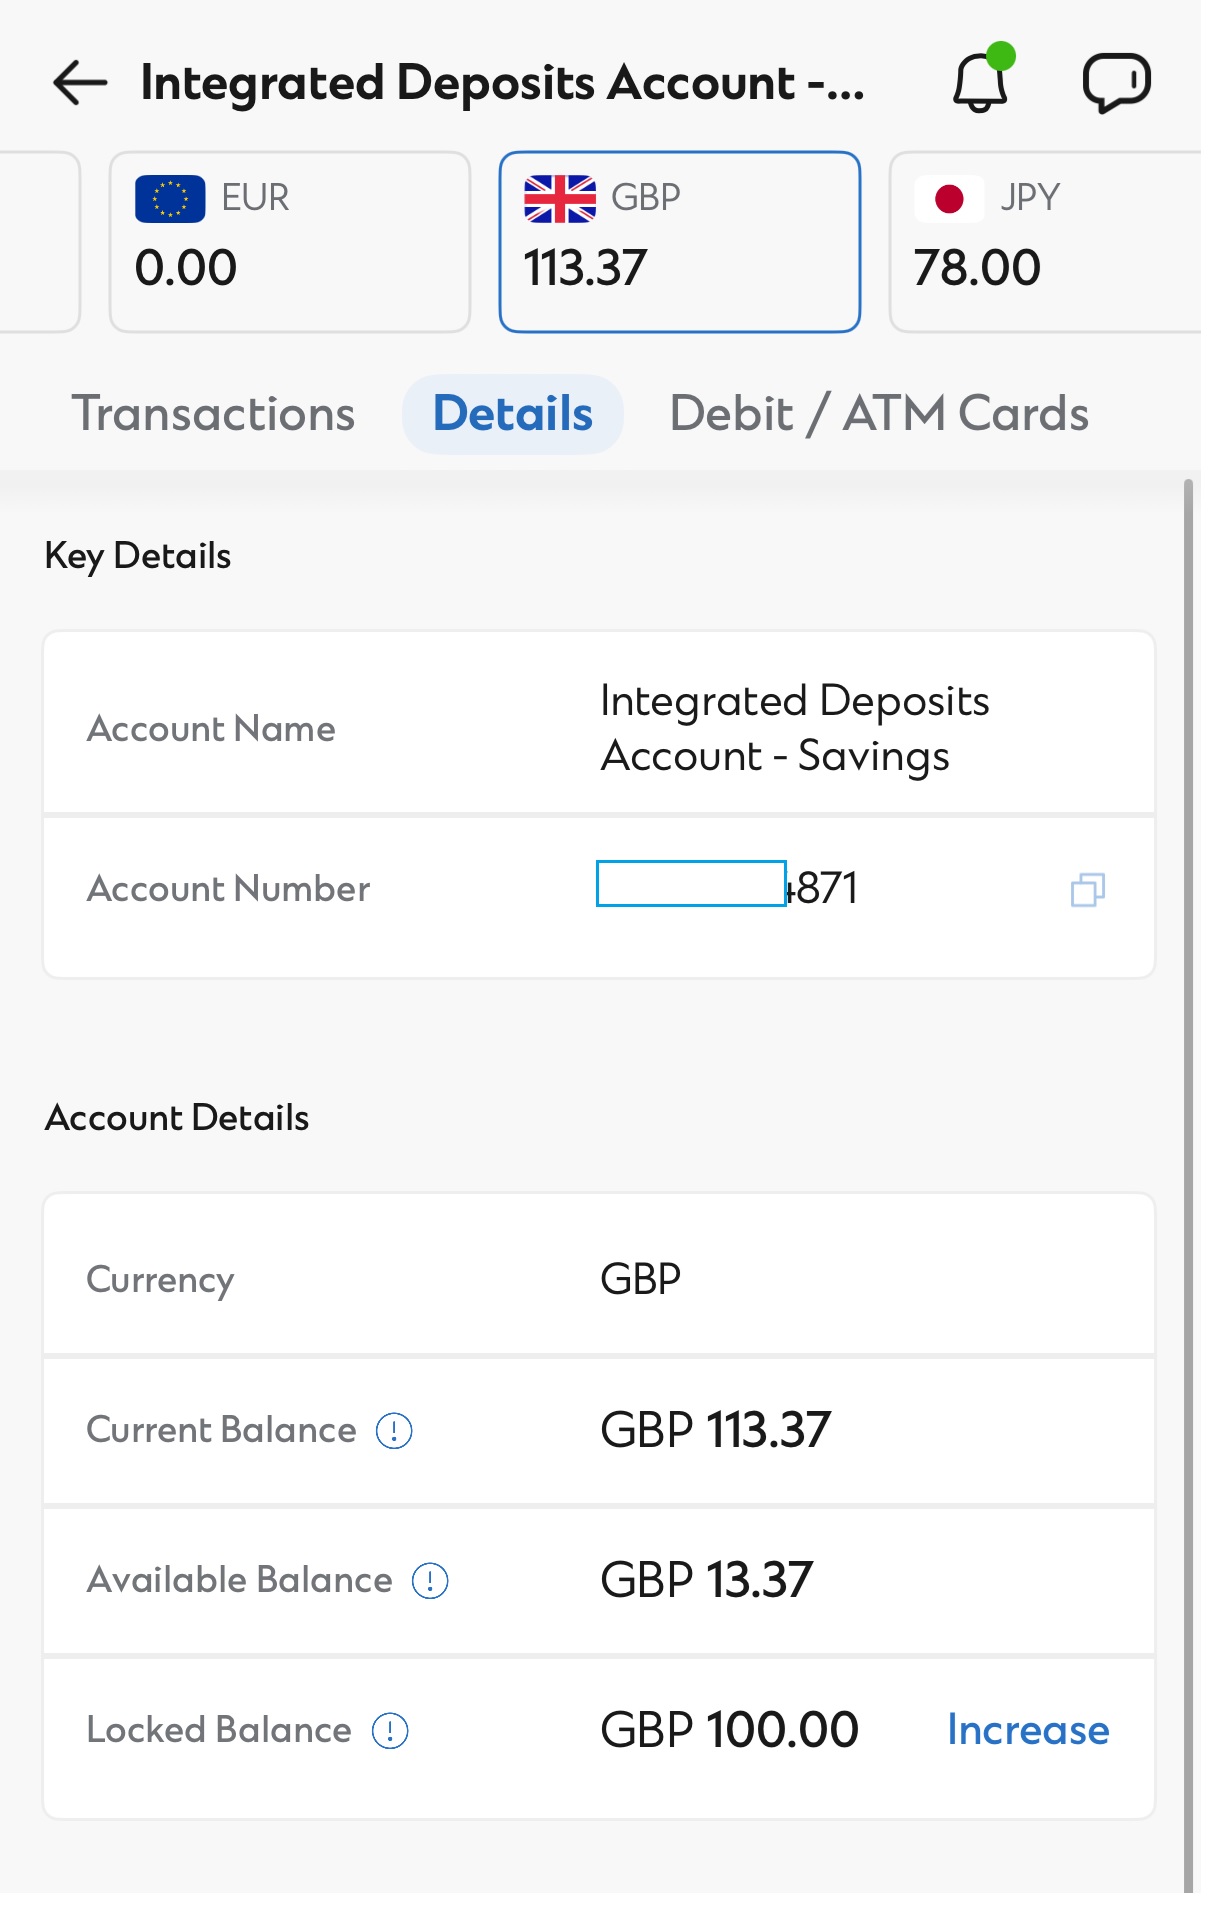Tap the Japan flag icon
The height and width of the screenshot is (1912, 1224).
pos(949,198)
